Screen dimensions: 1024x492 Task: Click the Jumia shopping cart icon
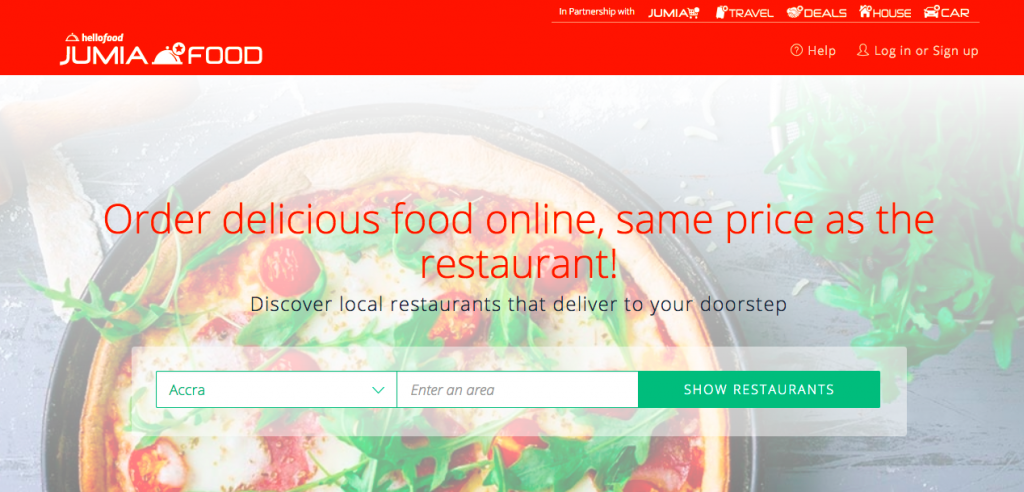point(694,12)
